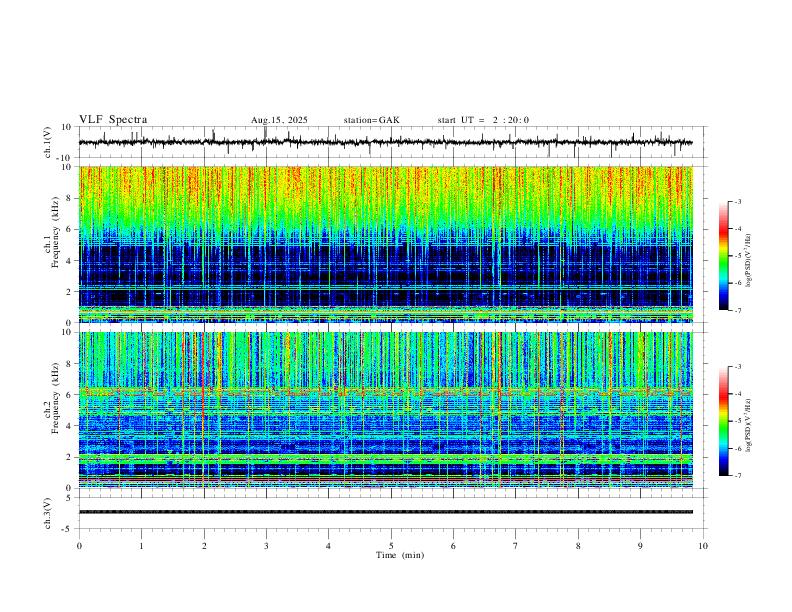Click the "5" tick of ch.3(V) axis
792x612 pixels.
[70, 498]
